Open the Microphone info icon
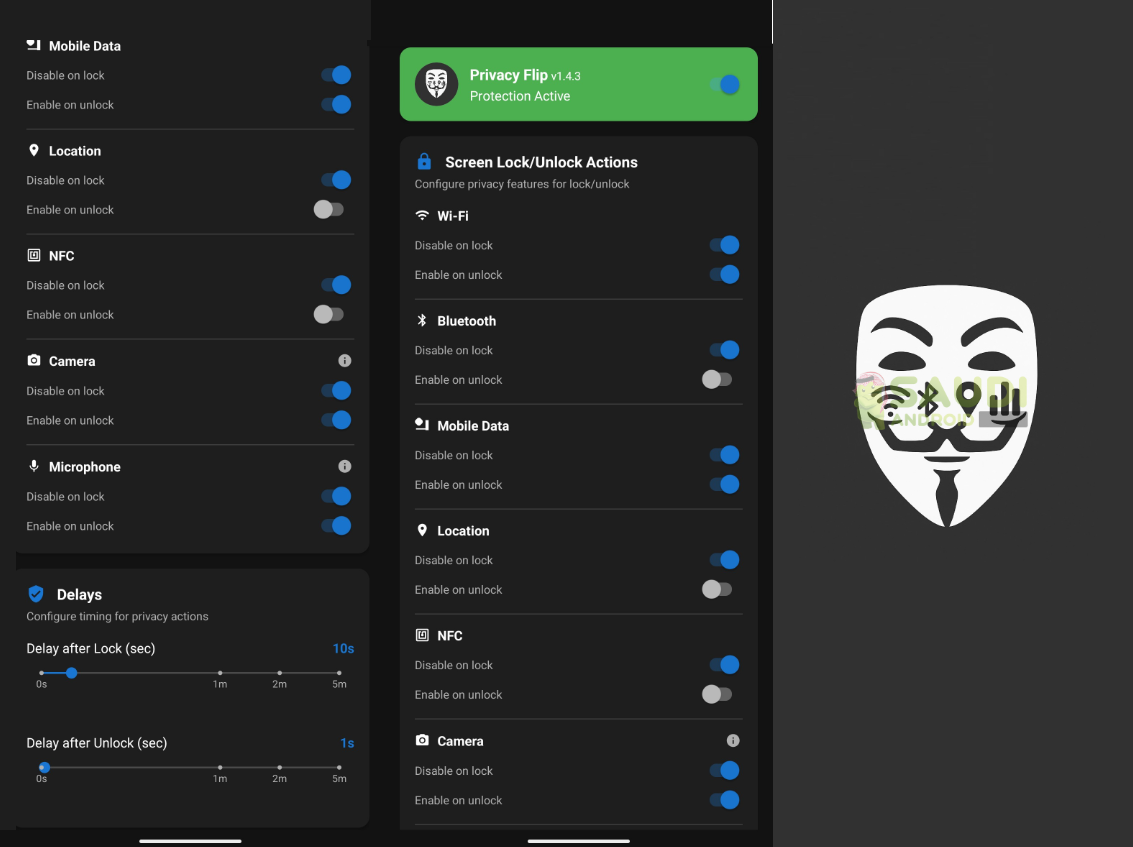Image resolution: width=1133 pixels, height=847 pixels. tap(345, 466)
